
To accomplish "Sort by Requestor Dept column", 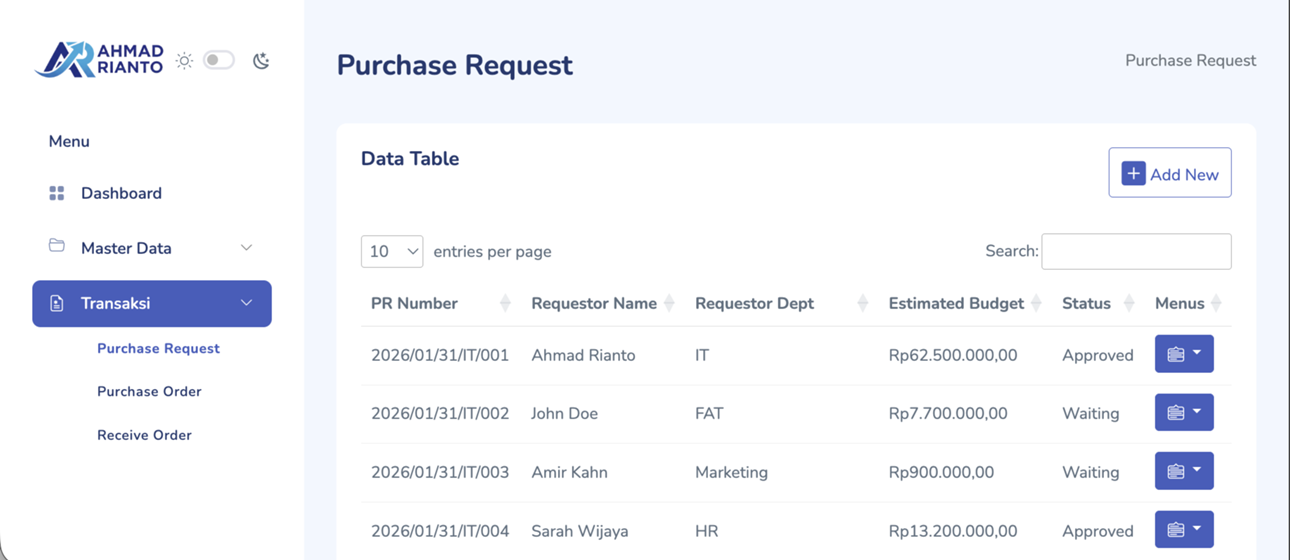I will point(781,303).
